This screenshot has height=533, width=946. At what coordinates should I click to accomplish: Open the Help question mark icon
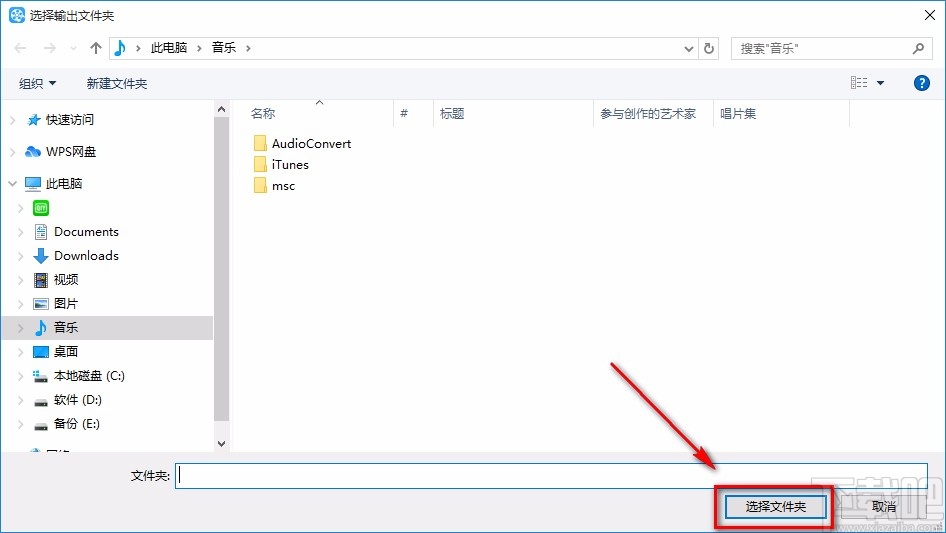[921, 83]
